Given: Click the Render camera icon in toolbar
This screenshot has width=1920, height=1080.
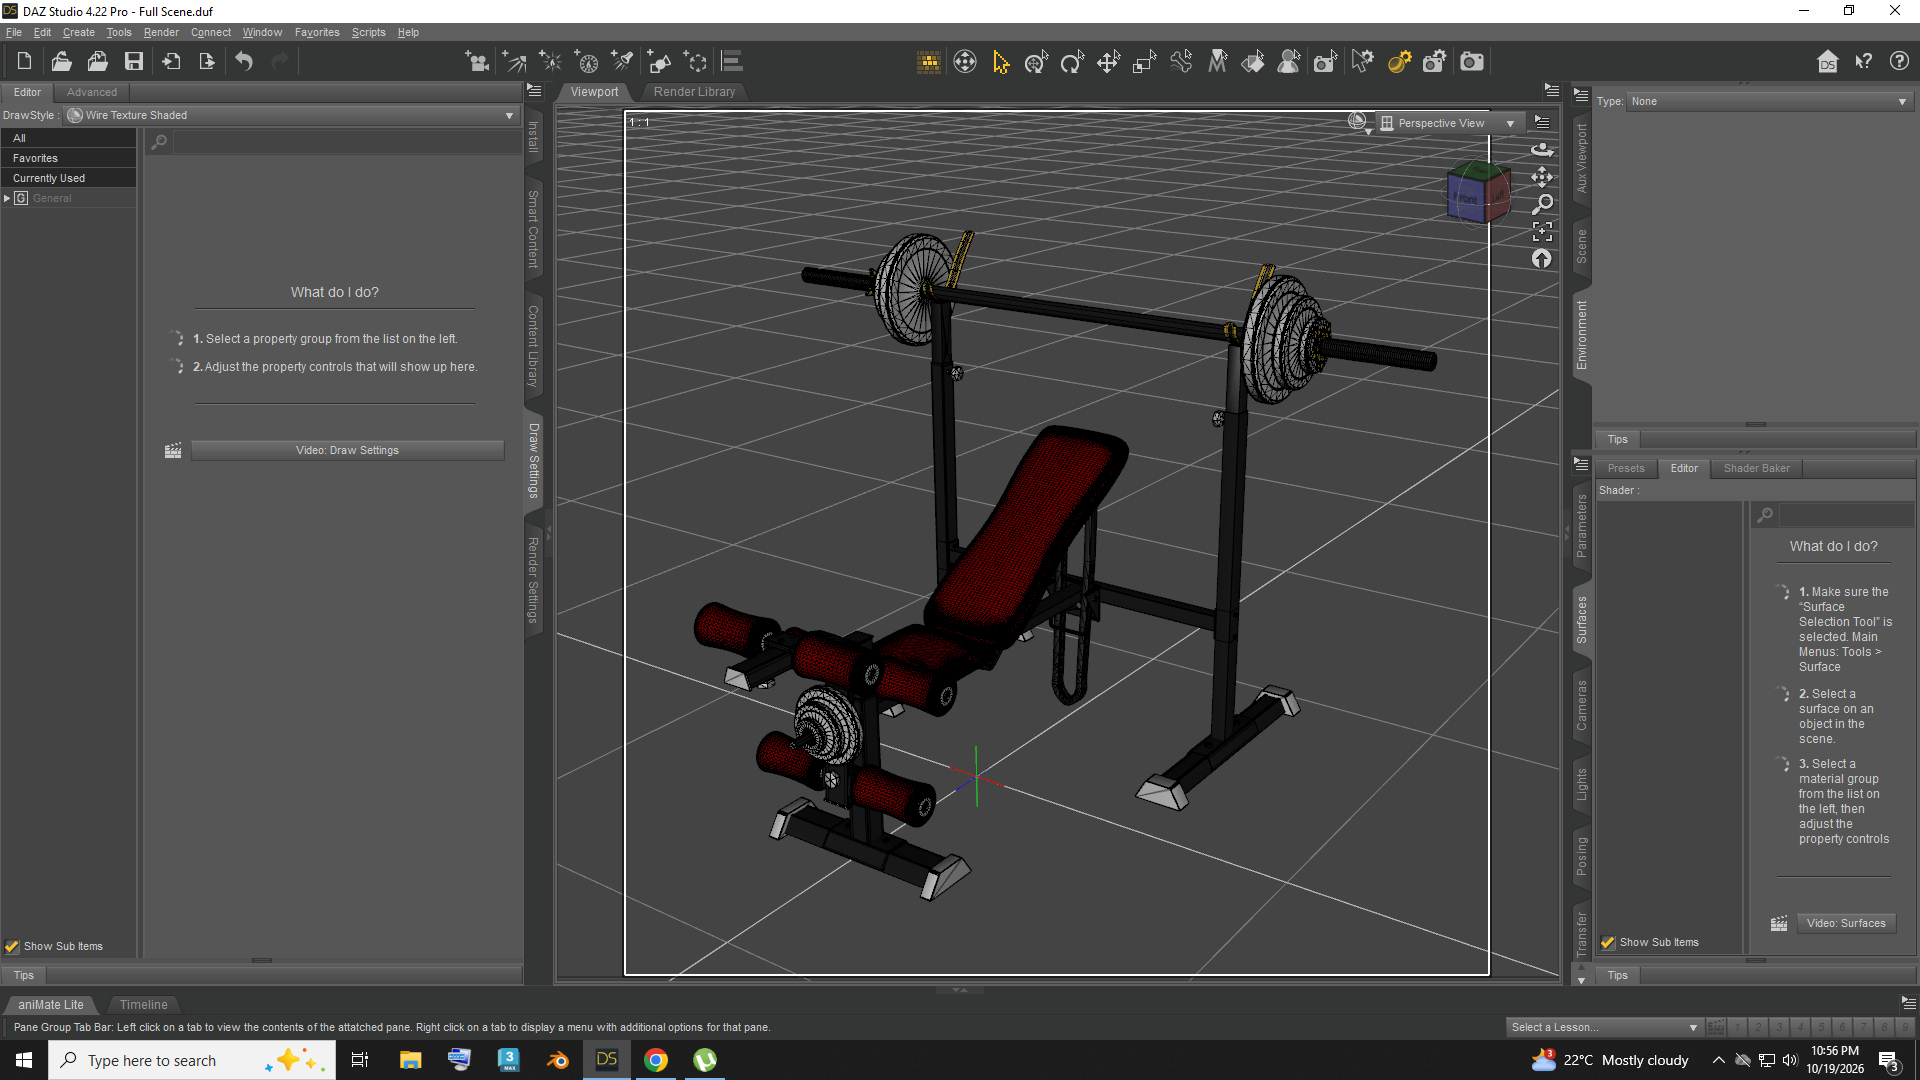Looking at the screenshot, I should click(x=1472, y=62).
